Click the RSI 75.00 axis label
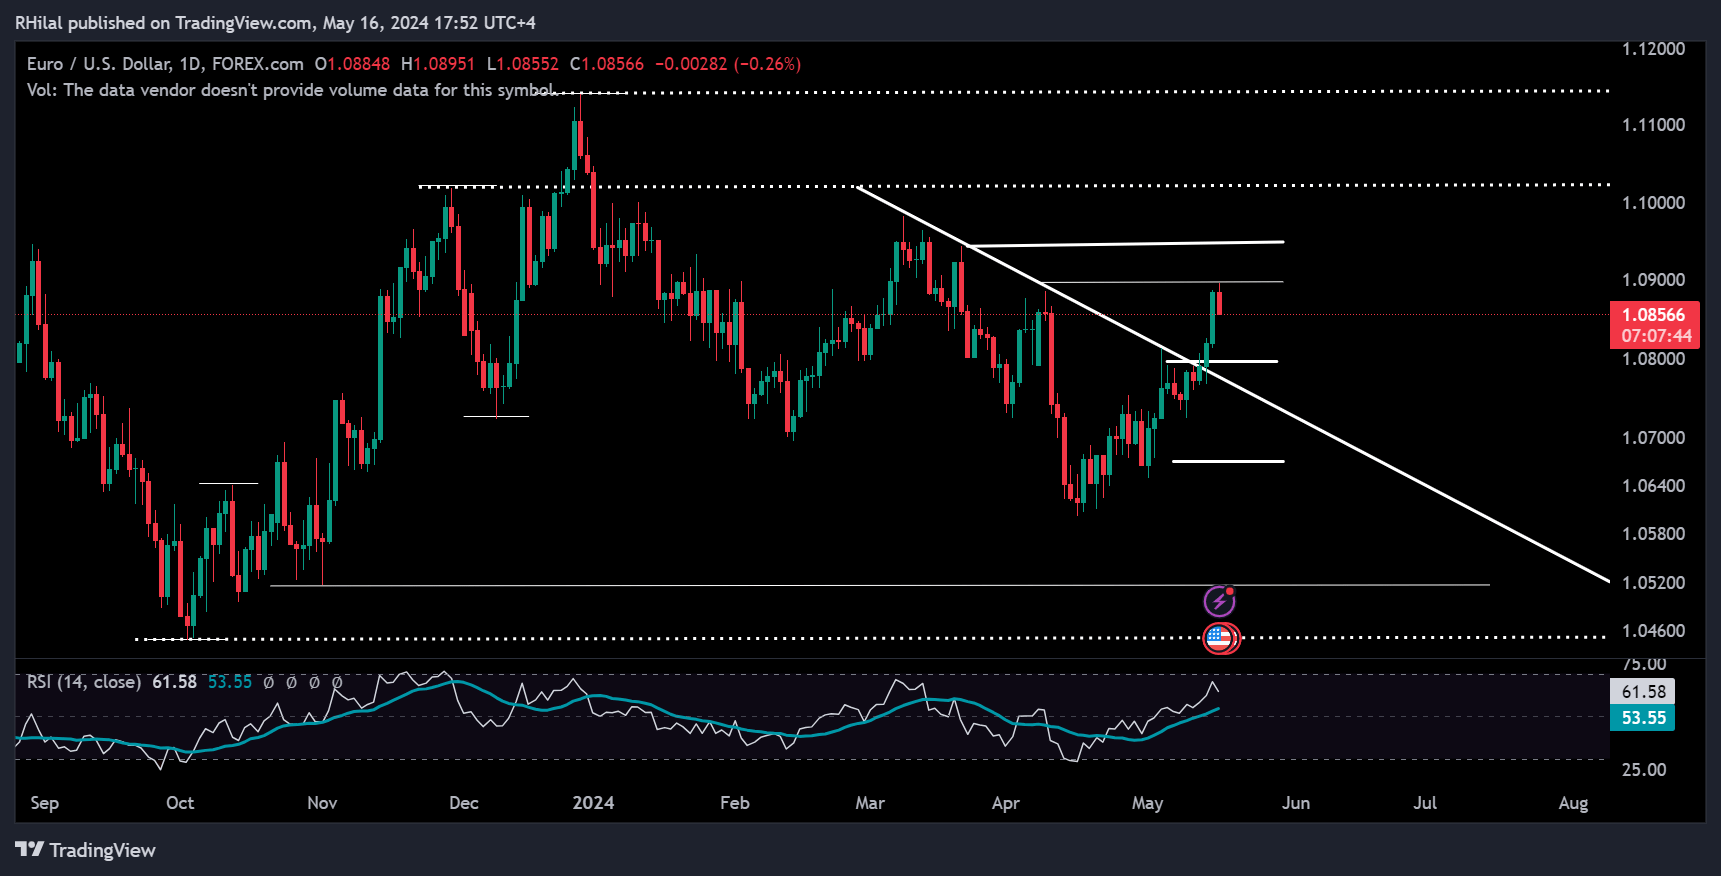Screen dimensions: 1721x876 [x=1644, y=664]
